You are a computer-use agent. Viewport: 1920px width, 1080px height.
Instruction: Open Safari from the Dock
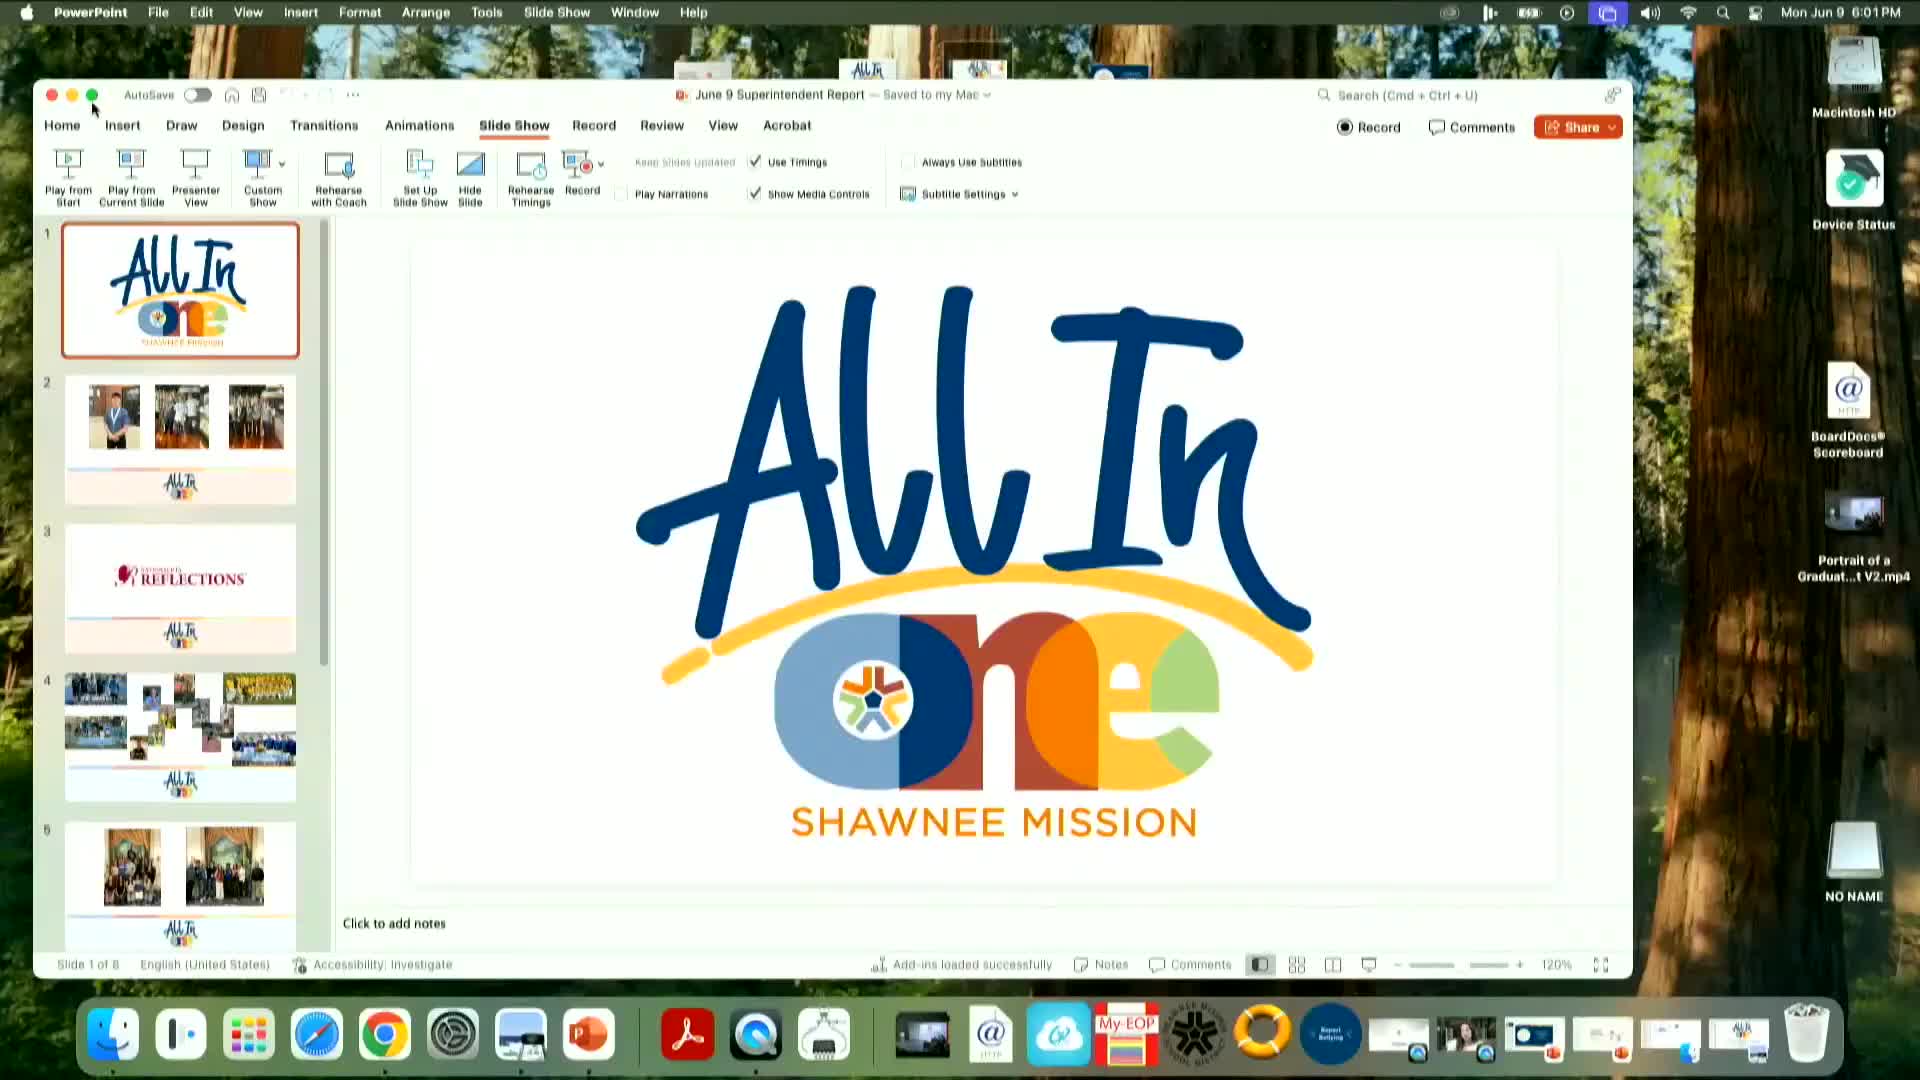[x=317, y=1034]
